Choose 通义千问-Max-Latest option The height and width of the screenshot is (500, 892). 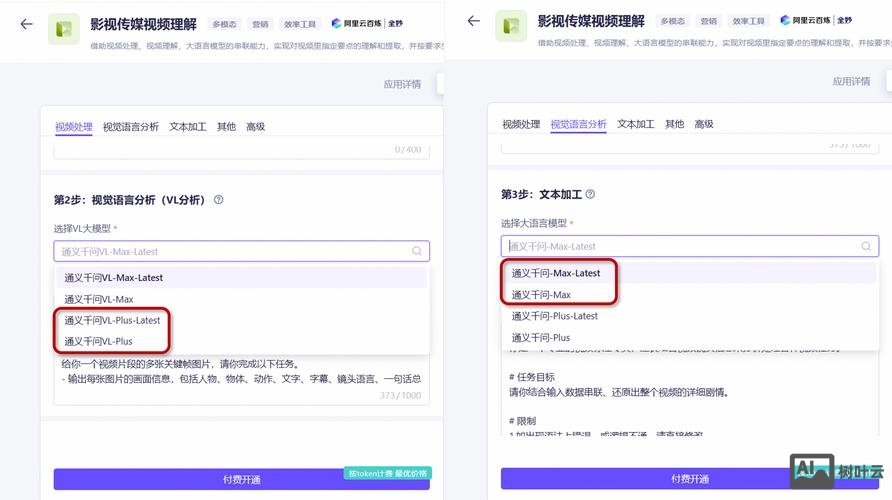click(x=689, y=273)
